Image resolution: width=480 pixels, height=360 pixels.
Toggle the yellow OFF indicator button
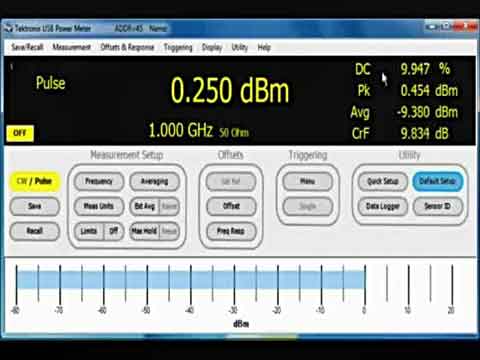click(x=20, y=133)
